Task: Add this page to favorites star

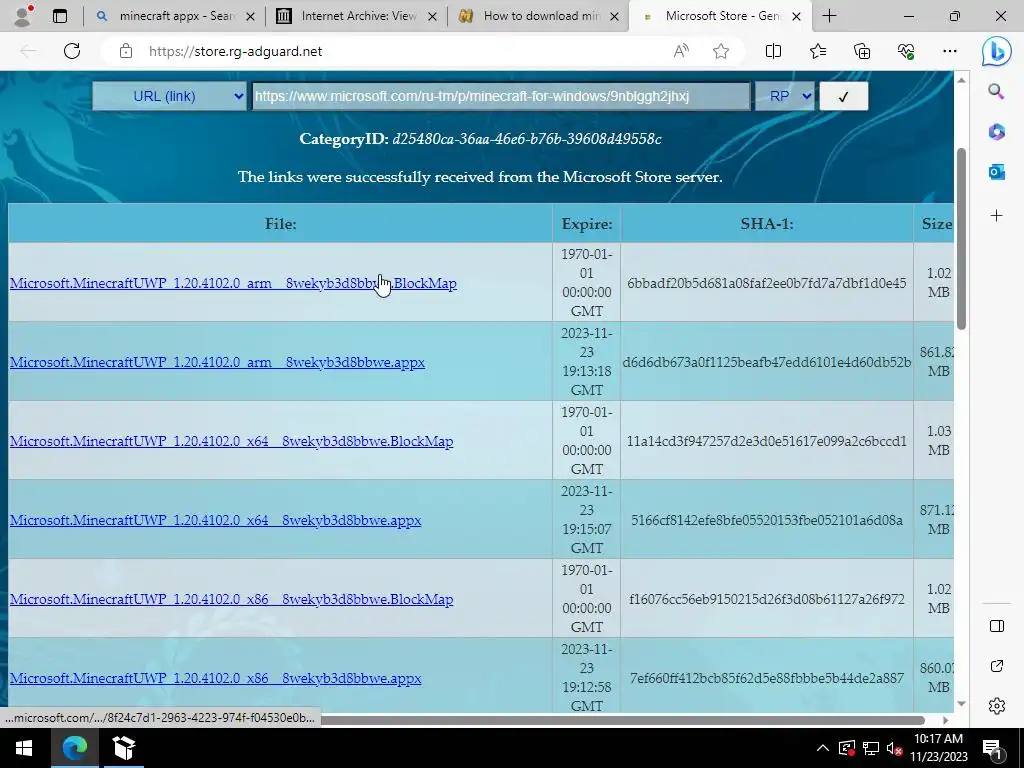Action: pyautogui.click(x=721, y=51)
